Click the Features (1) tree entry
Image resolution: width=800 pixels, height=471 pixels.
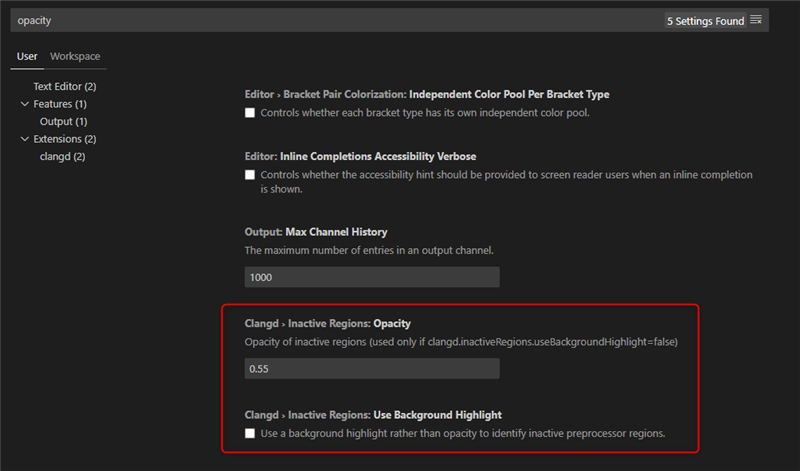(x=60, y=104)
